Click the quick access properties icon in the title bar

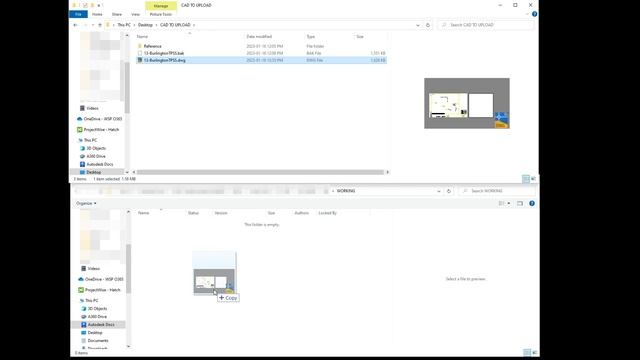pyautogui.click(x=85, y=5)
